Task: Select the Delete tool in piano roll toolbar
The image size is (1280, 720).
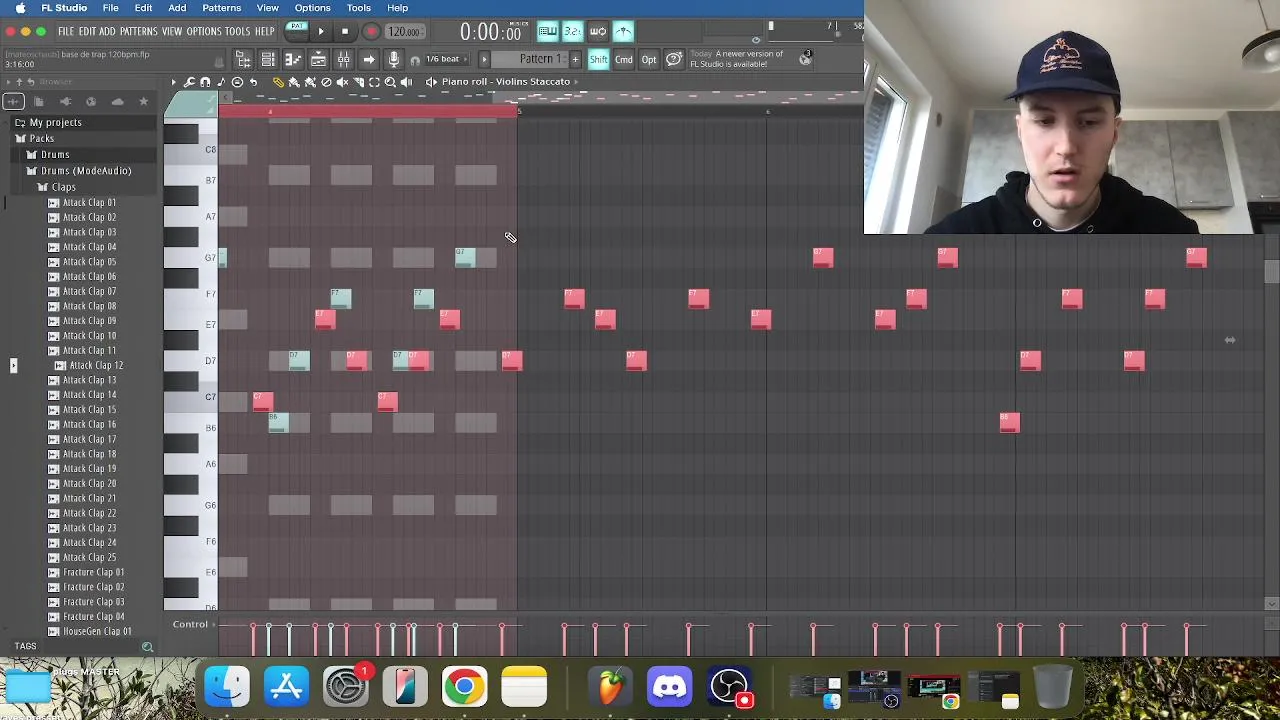Action: point(326,82)
